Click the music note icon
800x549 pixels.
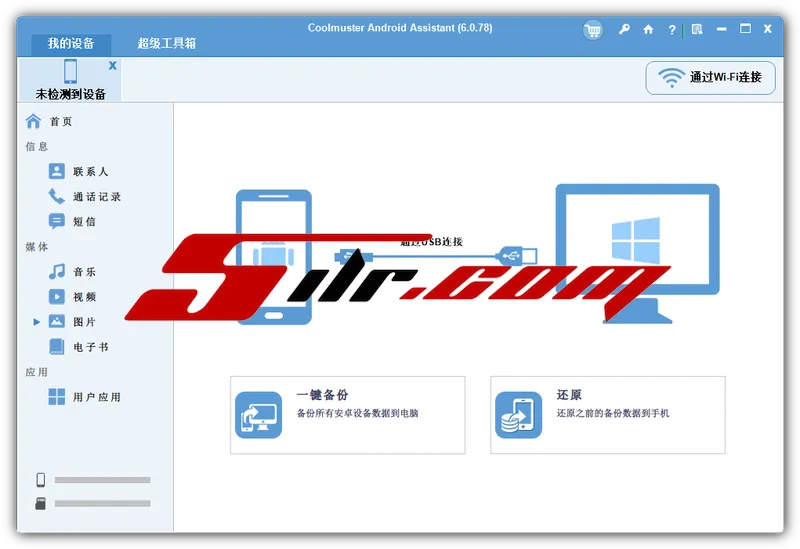point(57,271)
